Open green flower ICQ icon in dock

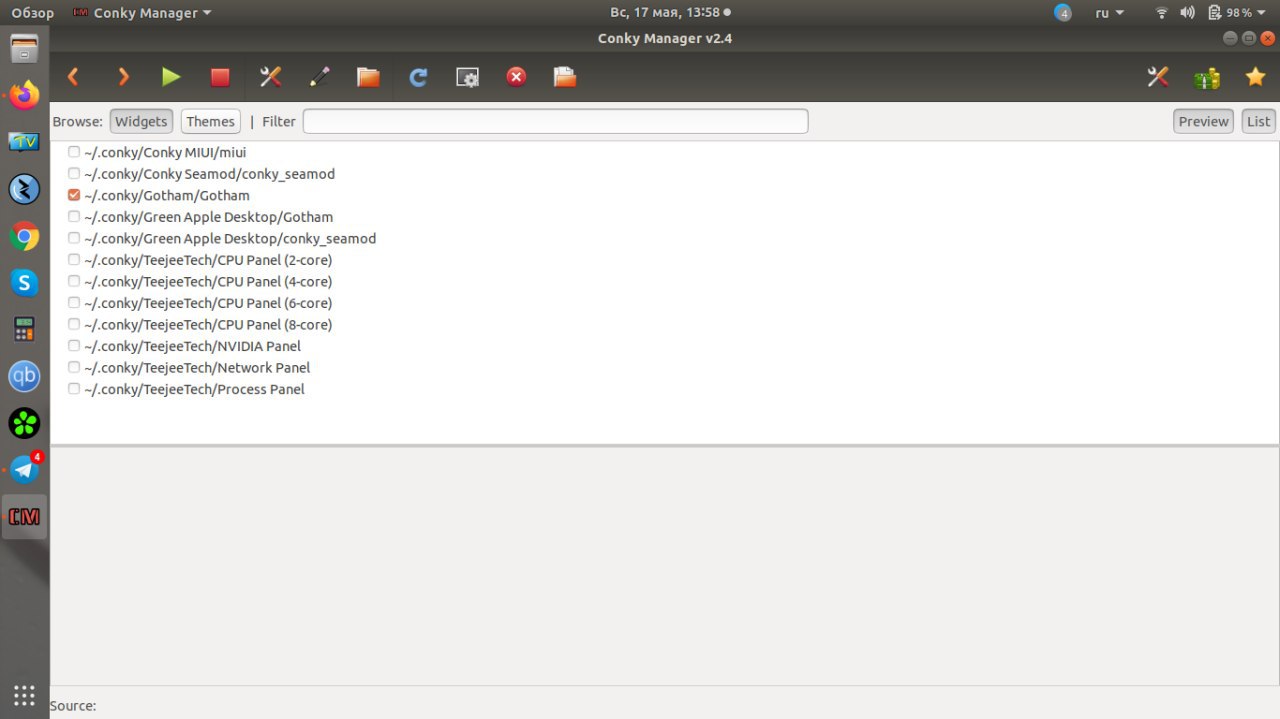click(x=24, y=423)
